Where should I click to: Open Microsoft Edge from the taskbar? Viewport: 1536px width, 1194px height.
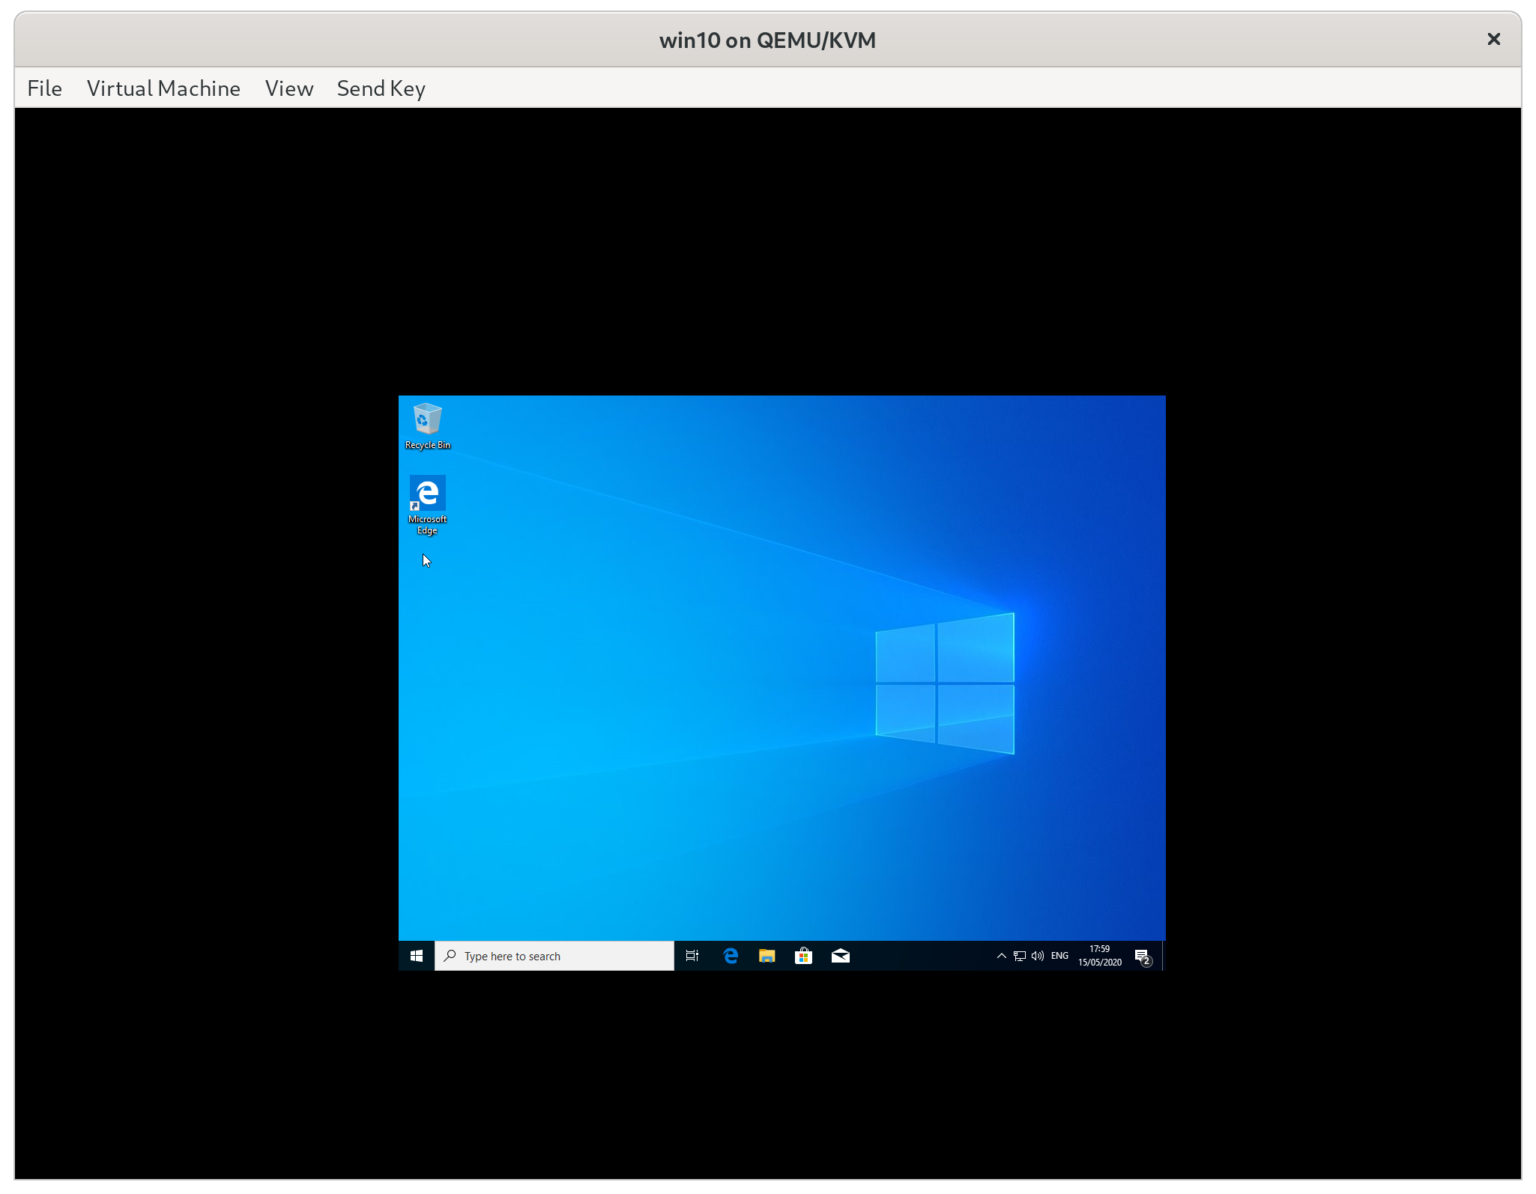[x=730, y=955]
